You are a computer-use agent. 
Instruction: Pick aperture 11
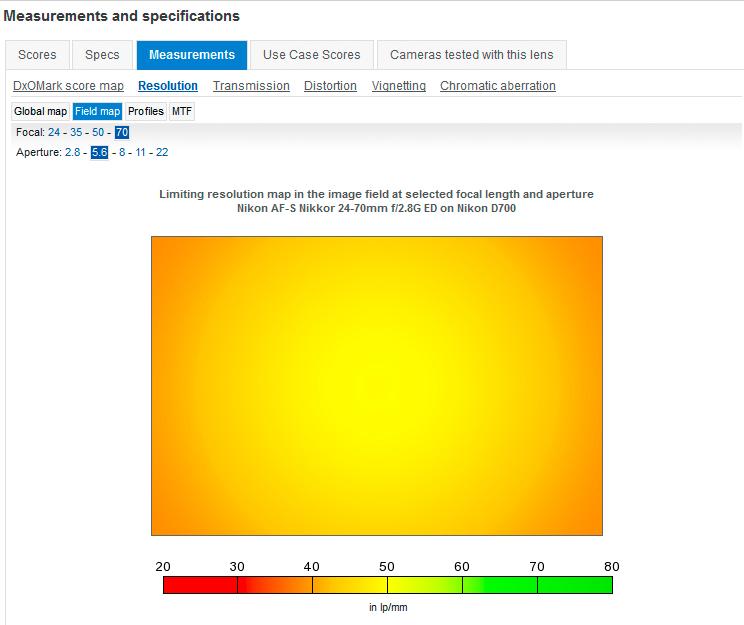(140, 152)
